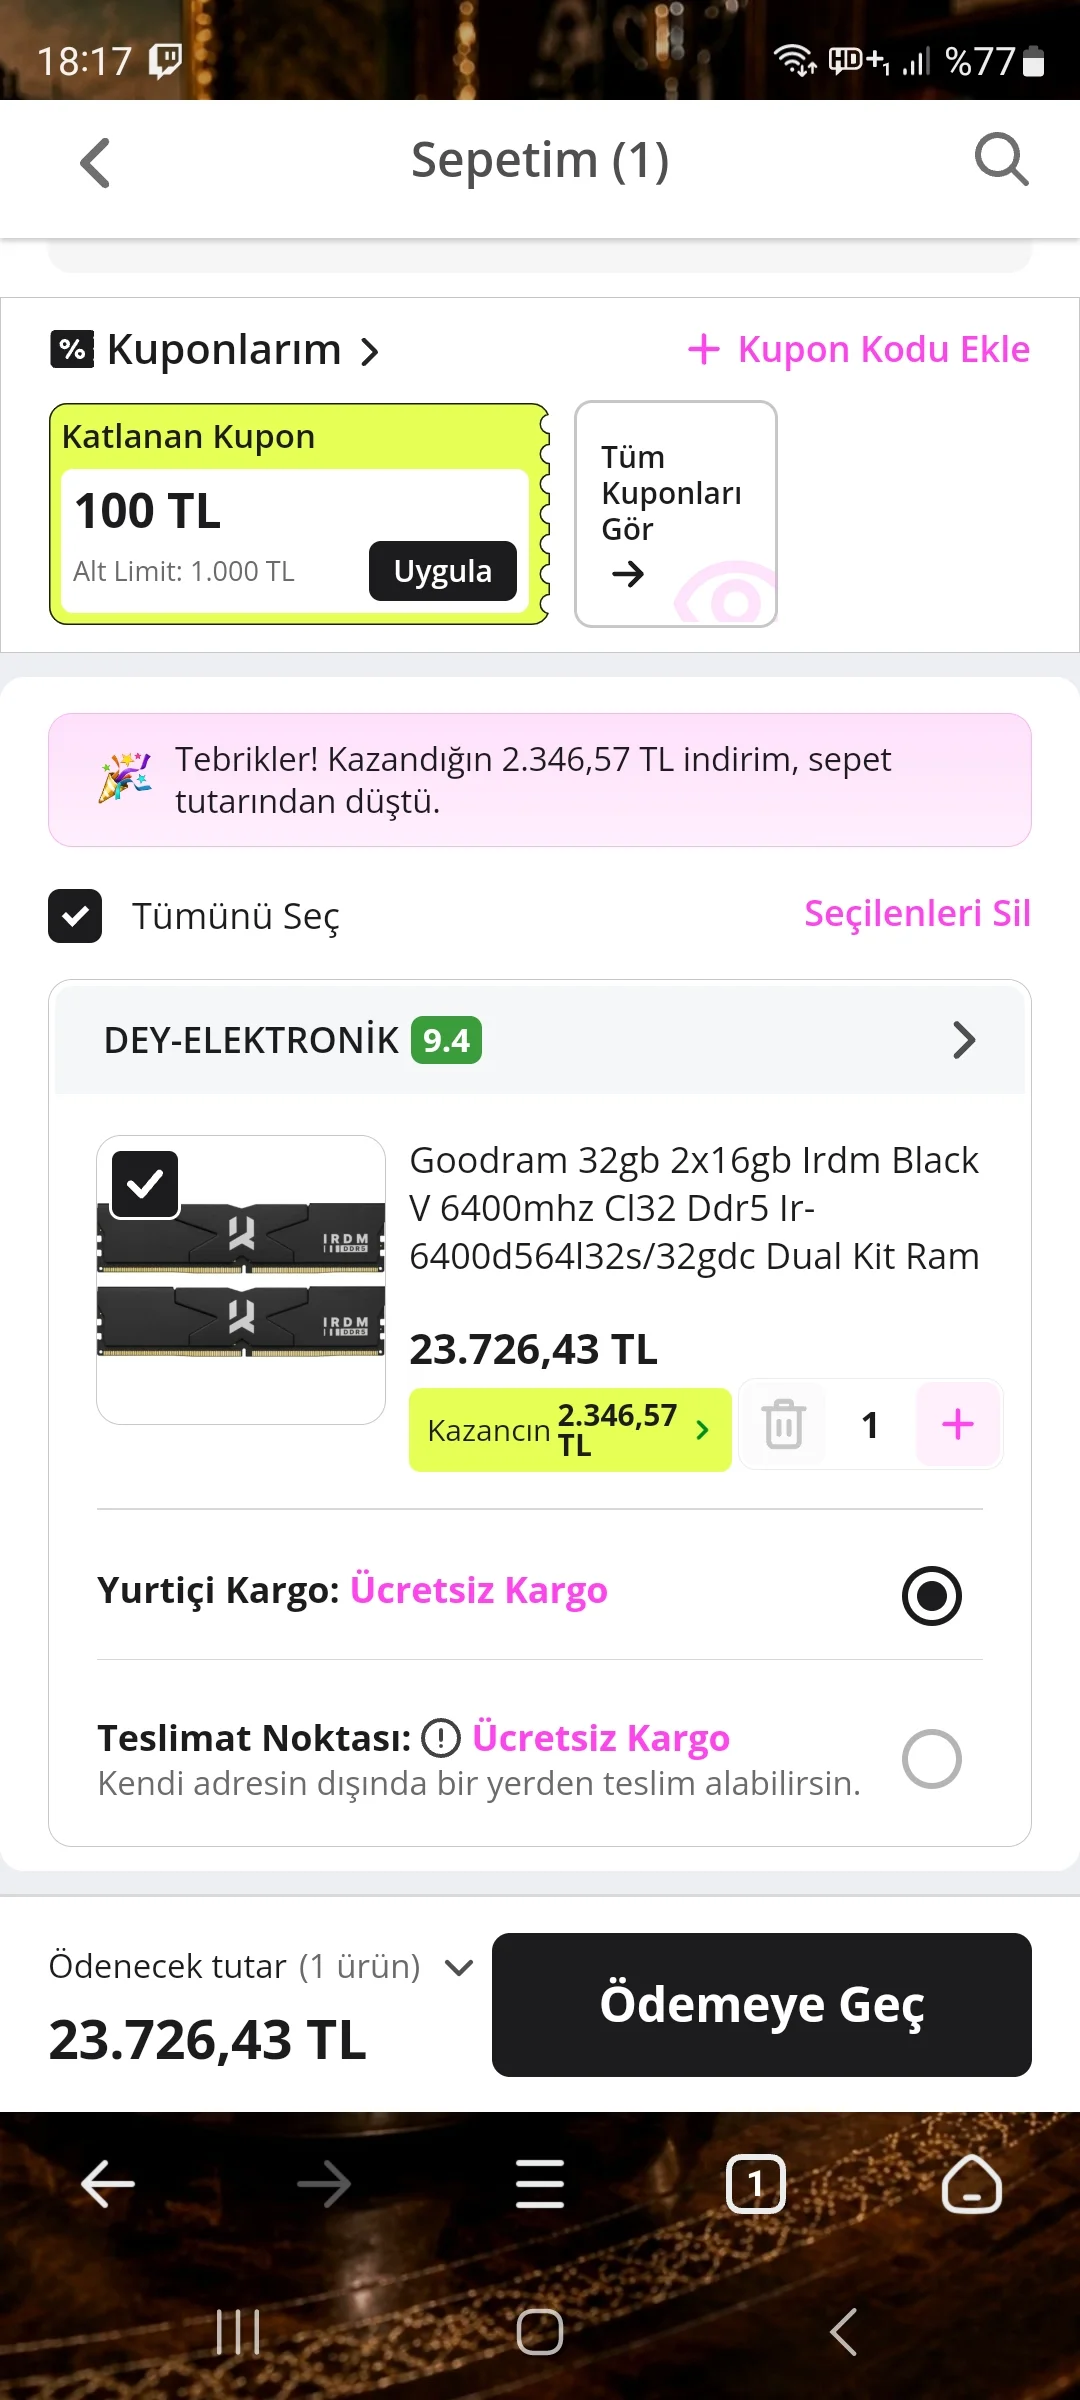Viewport: 1080px width, 2400px height.
Task: Tap the Android recent apps button
Action: [x=238, y=2332]
